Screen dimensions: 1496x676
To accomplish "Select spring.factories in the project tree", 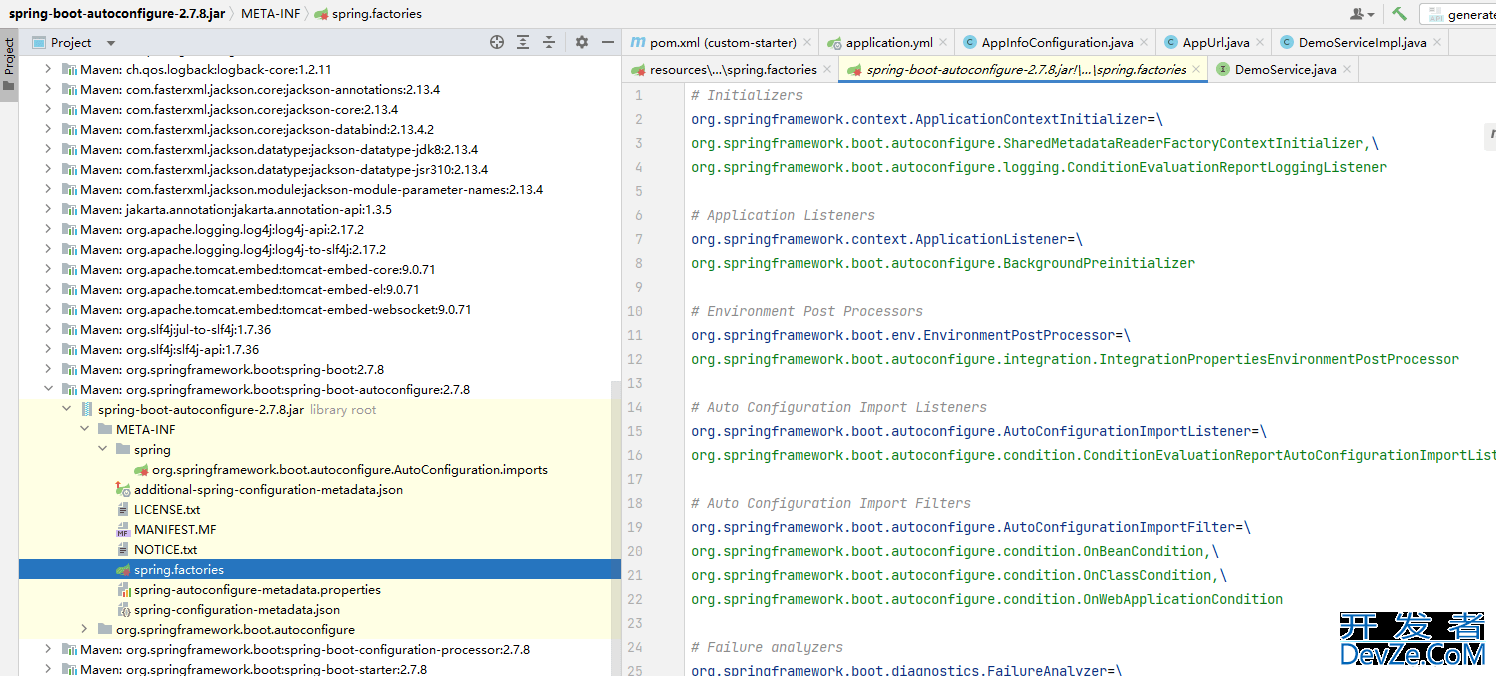I will click(x=320, y=570).
